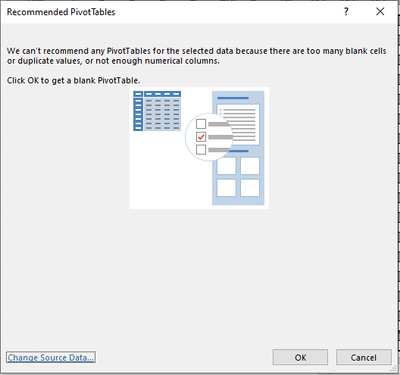Image resolution: width=400 pixels, height=375 pixels.
Task: Open the dialog help question mark
Action: pos(346,12)
